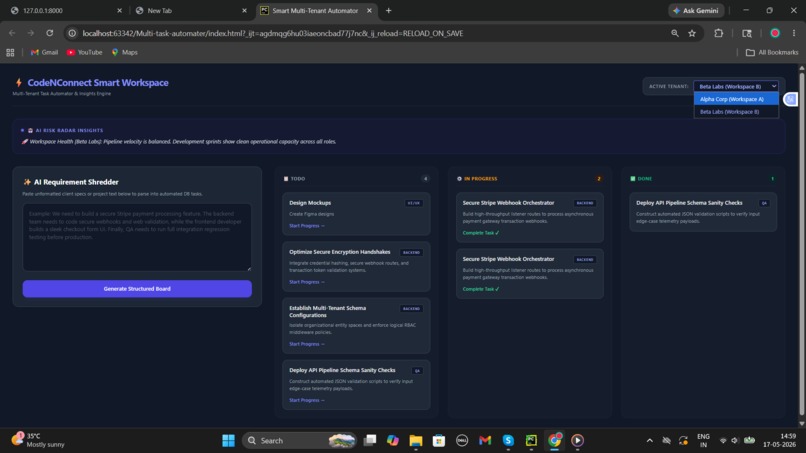This screenshot has width=806, height=453.
Task: Close the Smart Multi-Tenant Automator tab
Action: 369,10
